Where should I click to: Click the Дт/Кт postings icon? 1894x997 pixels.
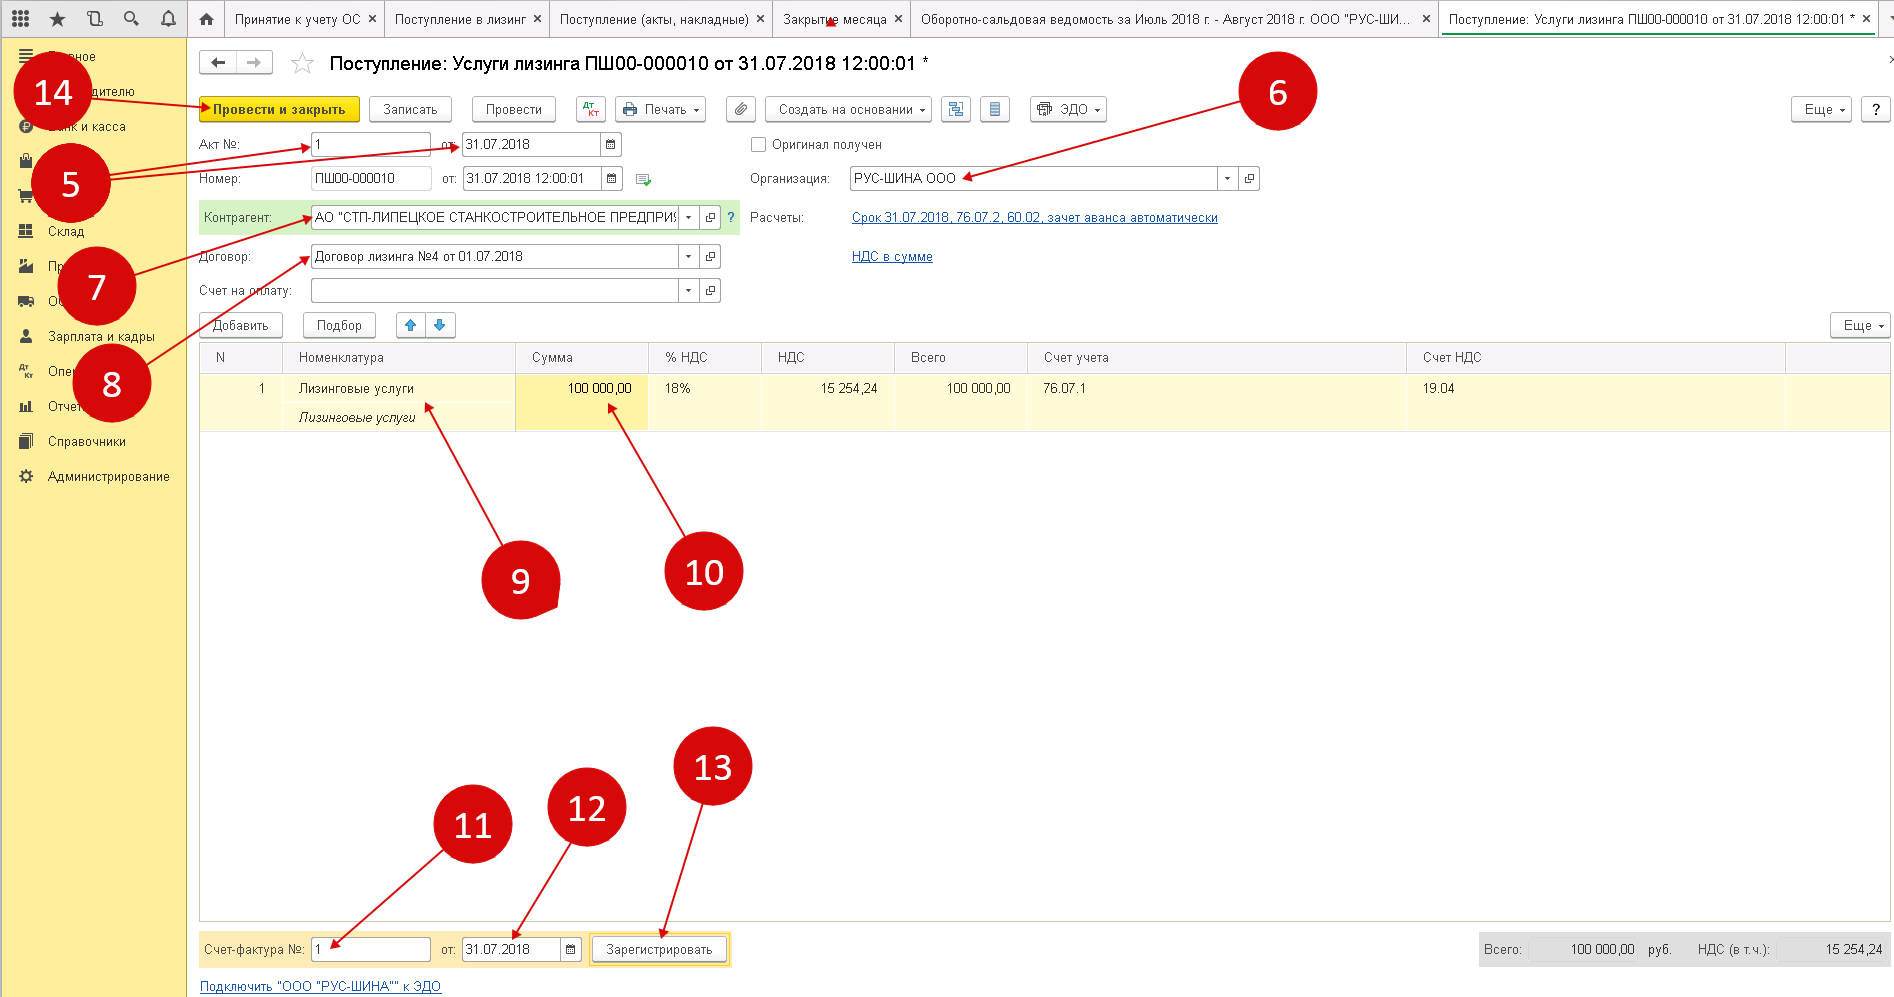591,109
